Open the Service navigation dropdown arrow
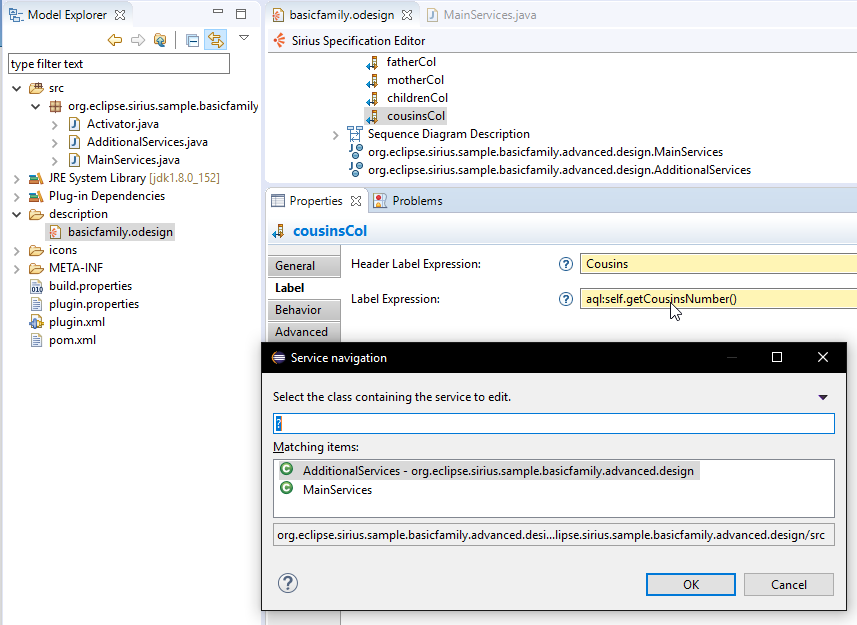Viewport: 857px width, 625px height. (x=823, y=397)
